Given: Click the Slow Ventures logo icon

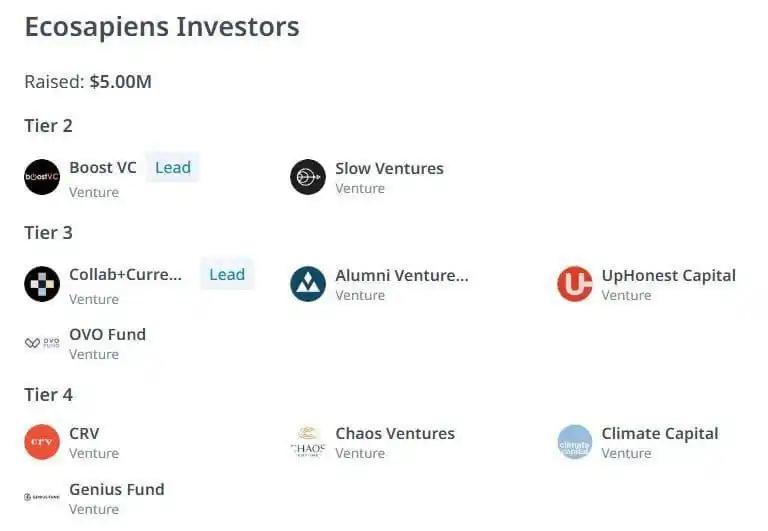Looking at the screenshot, I should tap(308, 177).
